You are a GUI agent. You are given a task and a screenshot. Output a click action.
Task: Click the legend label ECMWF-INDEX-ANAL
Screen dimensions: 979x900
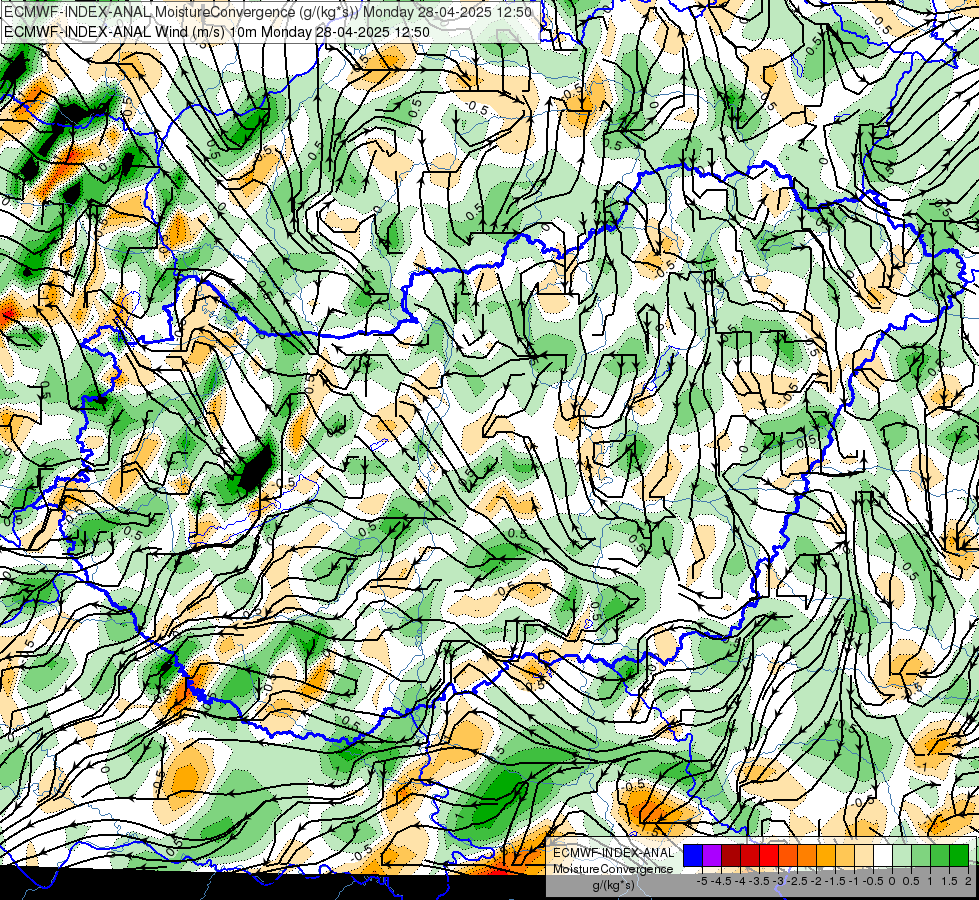(613, 853)
